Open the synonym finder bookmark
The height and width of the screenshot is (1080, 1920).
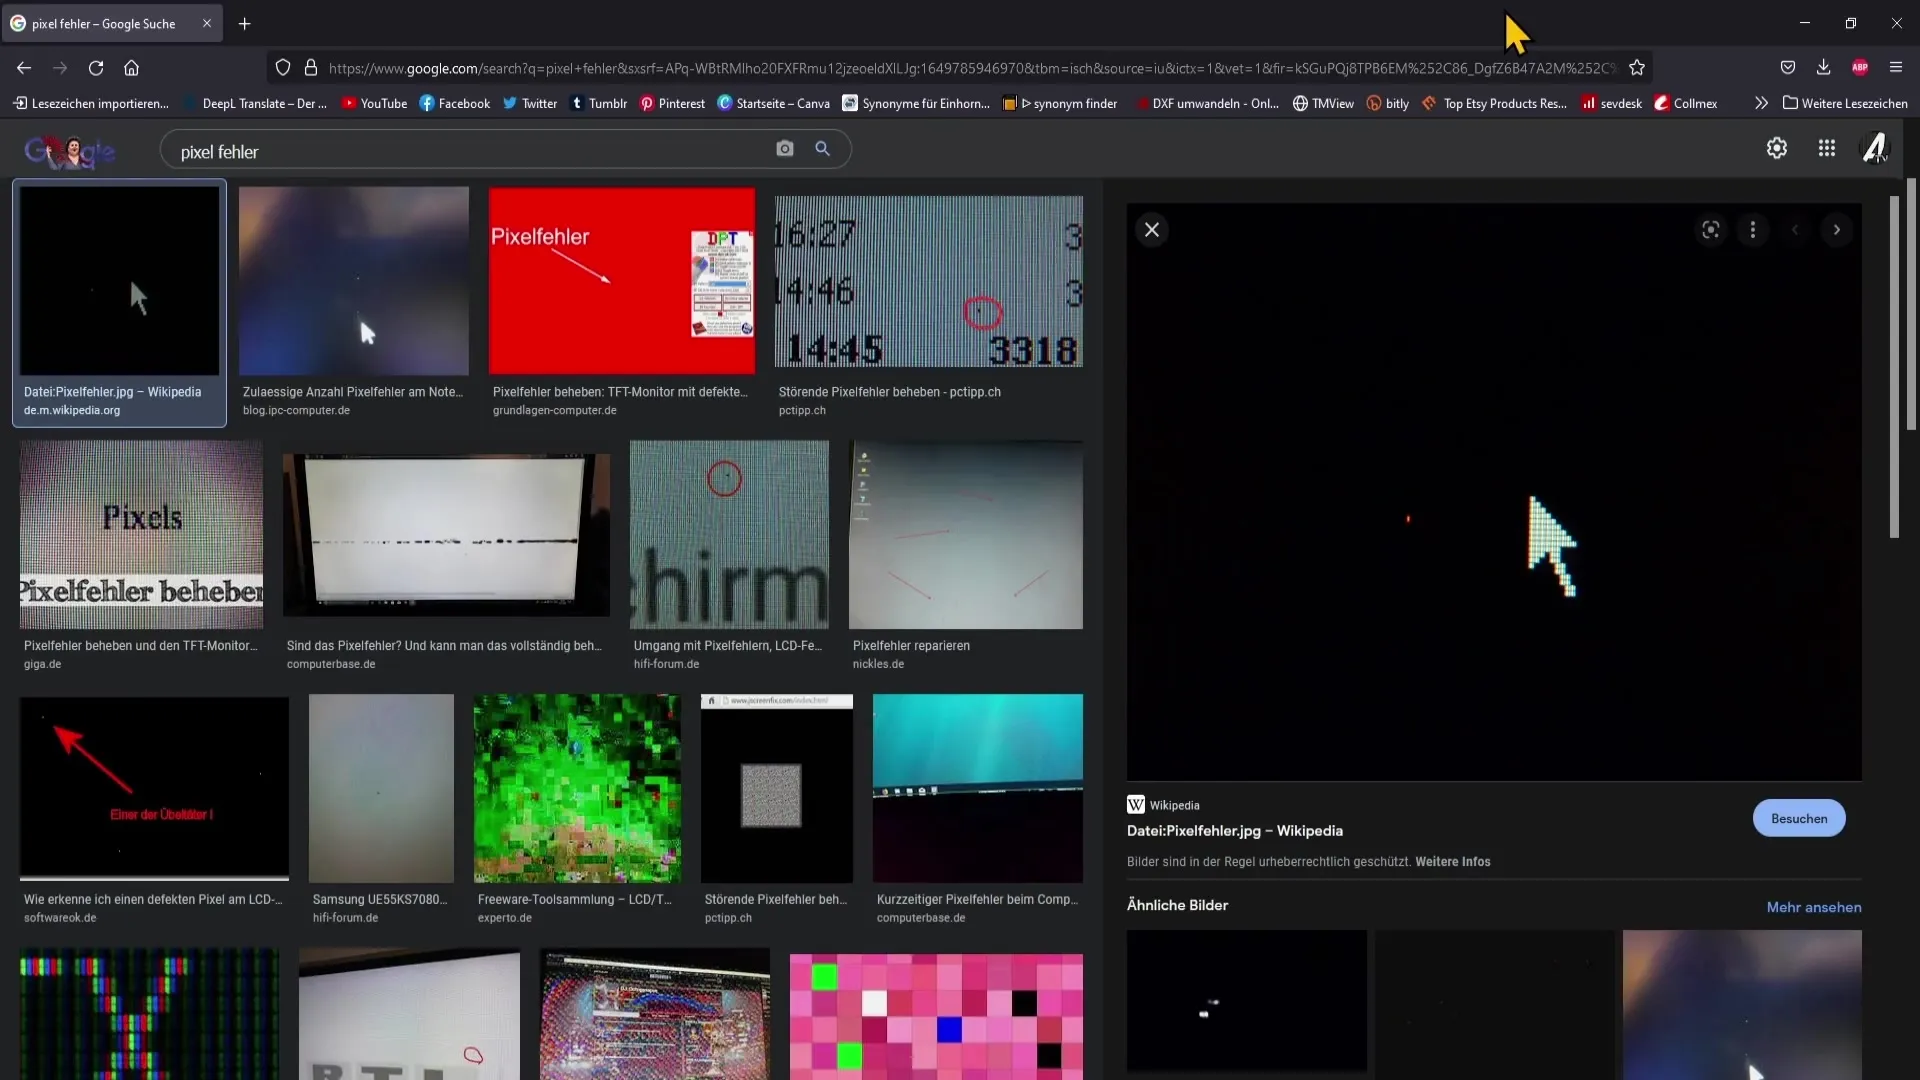1060,103
